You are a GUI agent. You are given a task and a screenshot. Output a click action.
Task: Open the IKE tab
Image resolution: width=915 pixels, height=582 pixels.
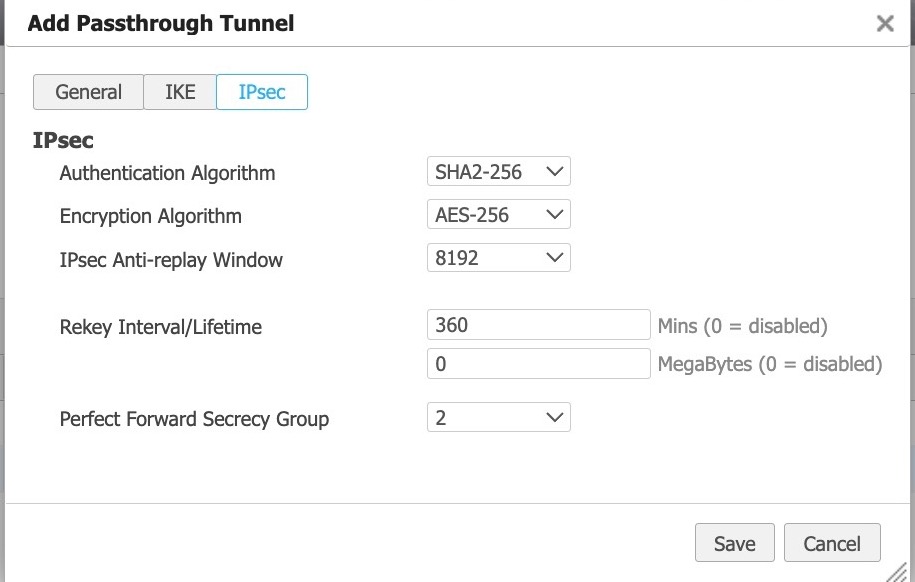[x=179, y=92]
